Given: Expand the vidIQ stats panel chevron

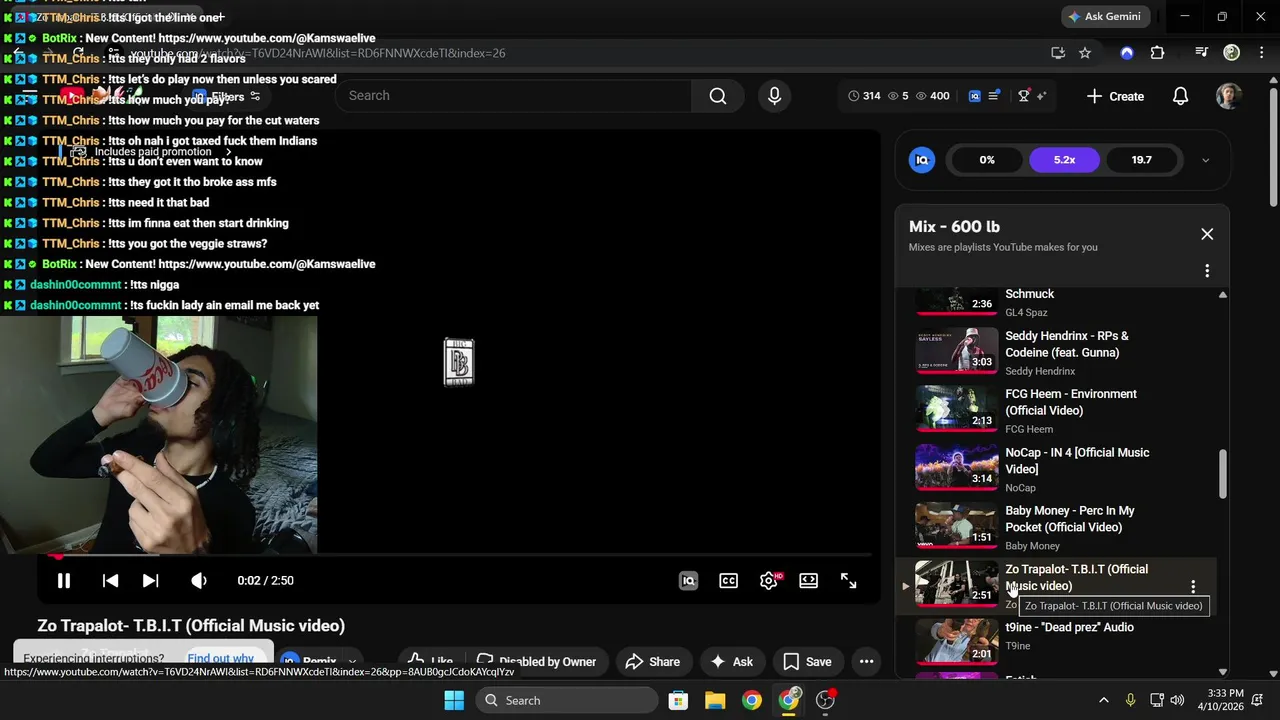Looking at the screenshot, I should tap(1205, 160).
